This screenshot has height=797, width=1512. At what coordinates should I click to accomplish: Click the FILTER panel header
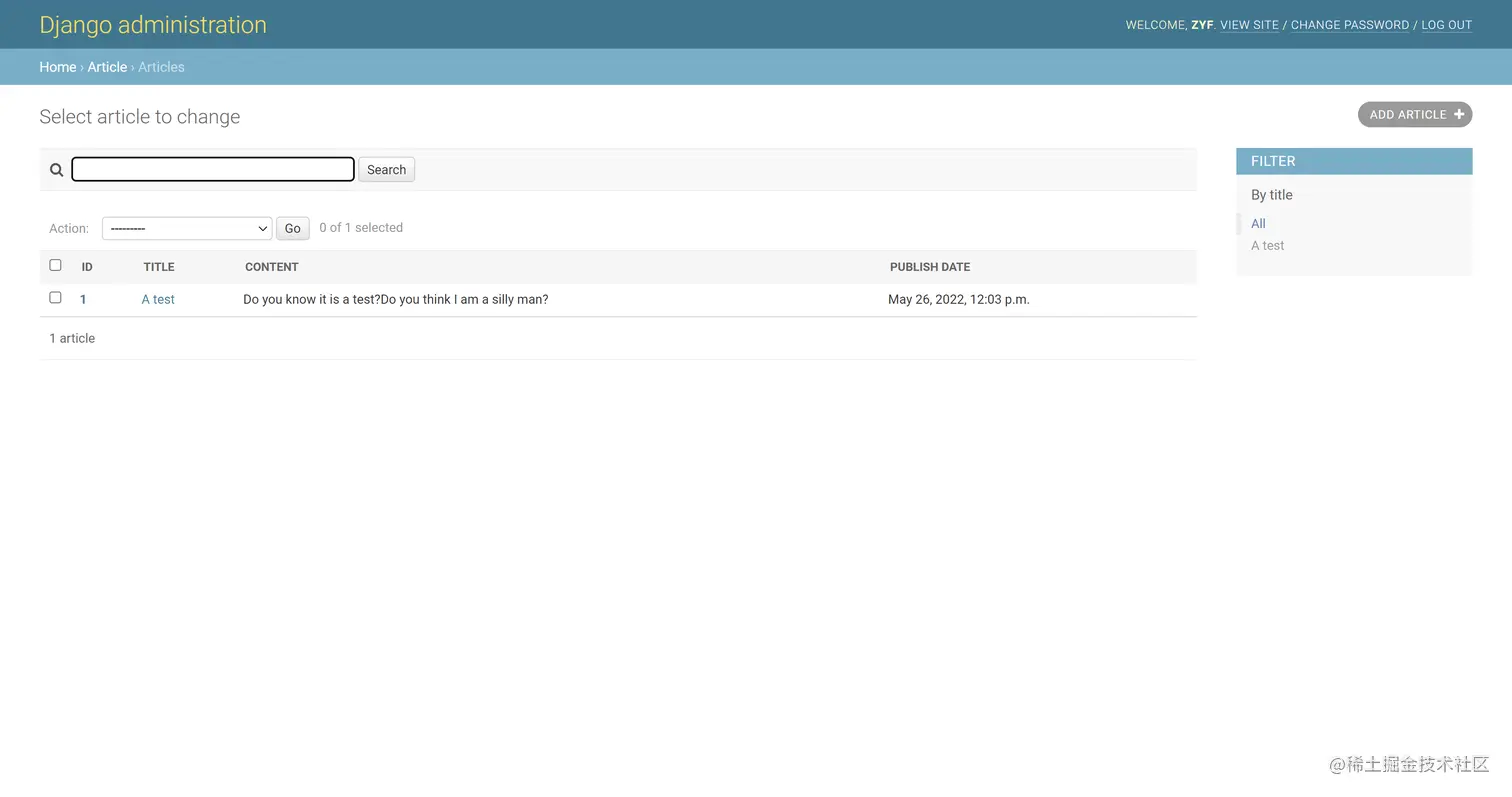(1354, 161)
